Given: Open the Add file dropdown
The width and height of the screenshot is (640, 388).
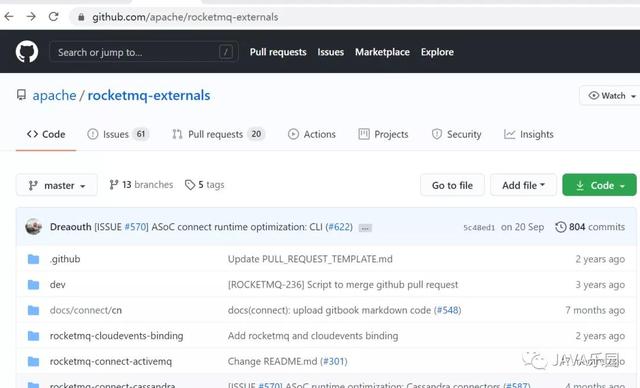Looking at the screenshot, I should [x=523, y=185].
